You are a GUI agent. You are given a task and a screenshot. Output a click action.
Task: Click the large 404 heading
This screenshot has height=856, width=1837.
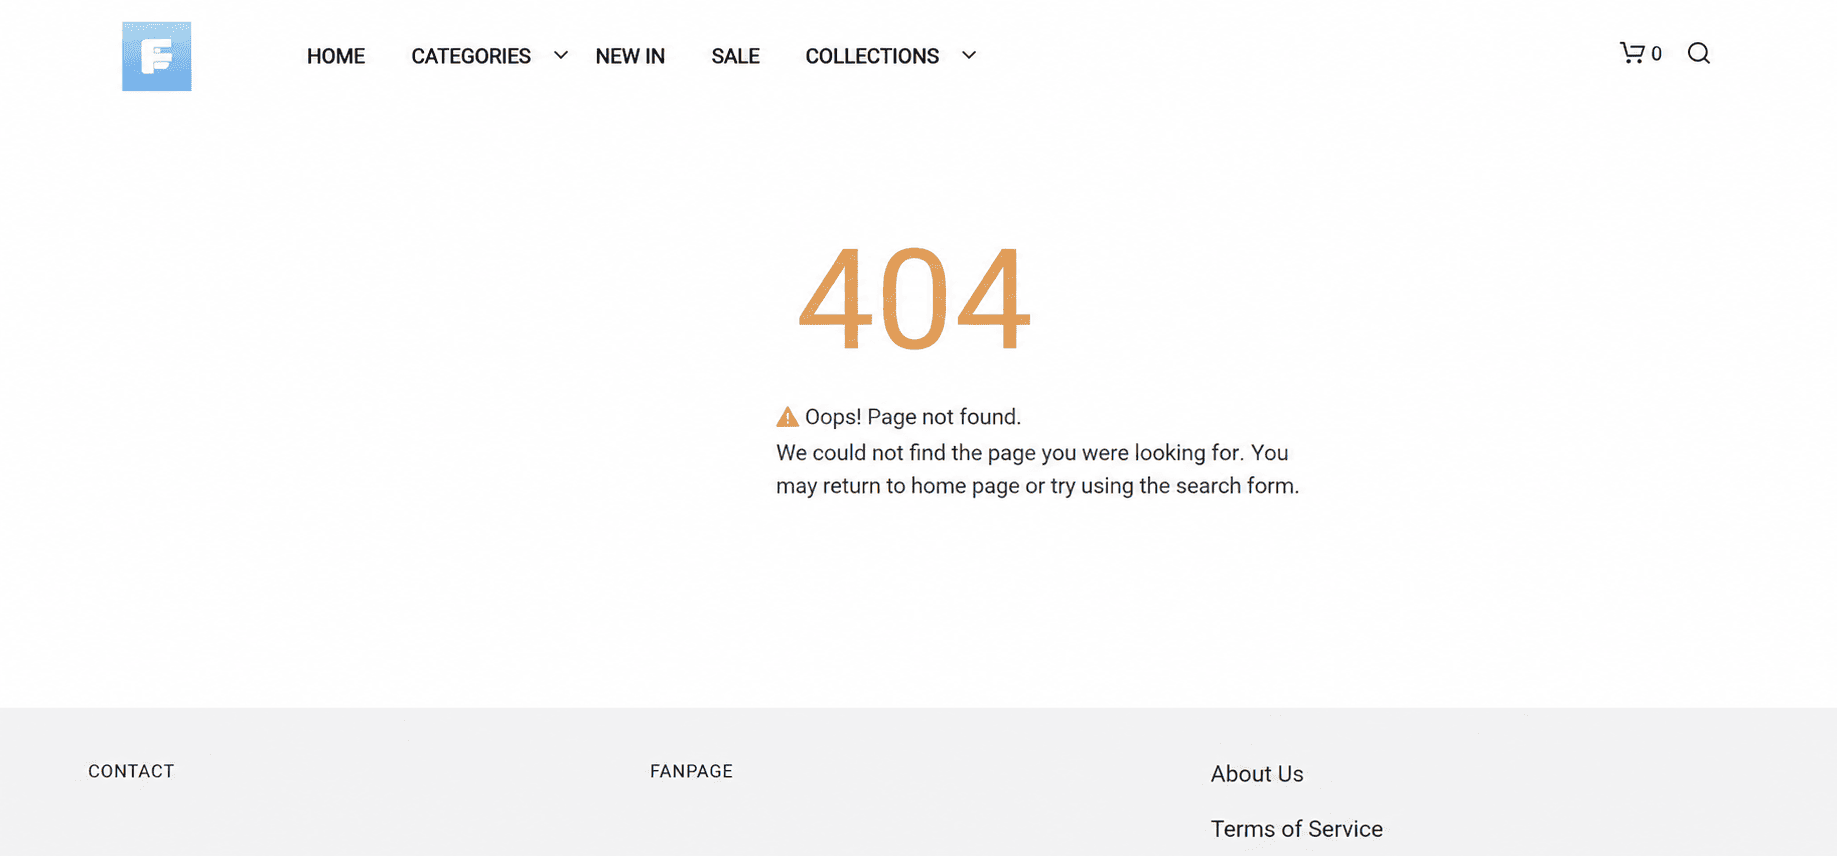click(914, 299)
